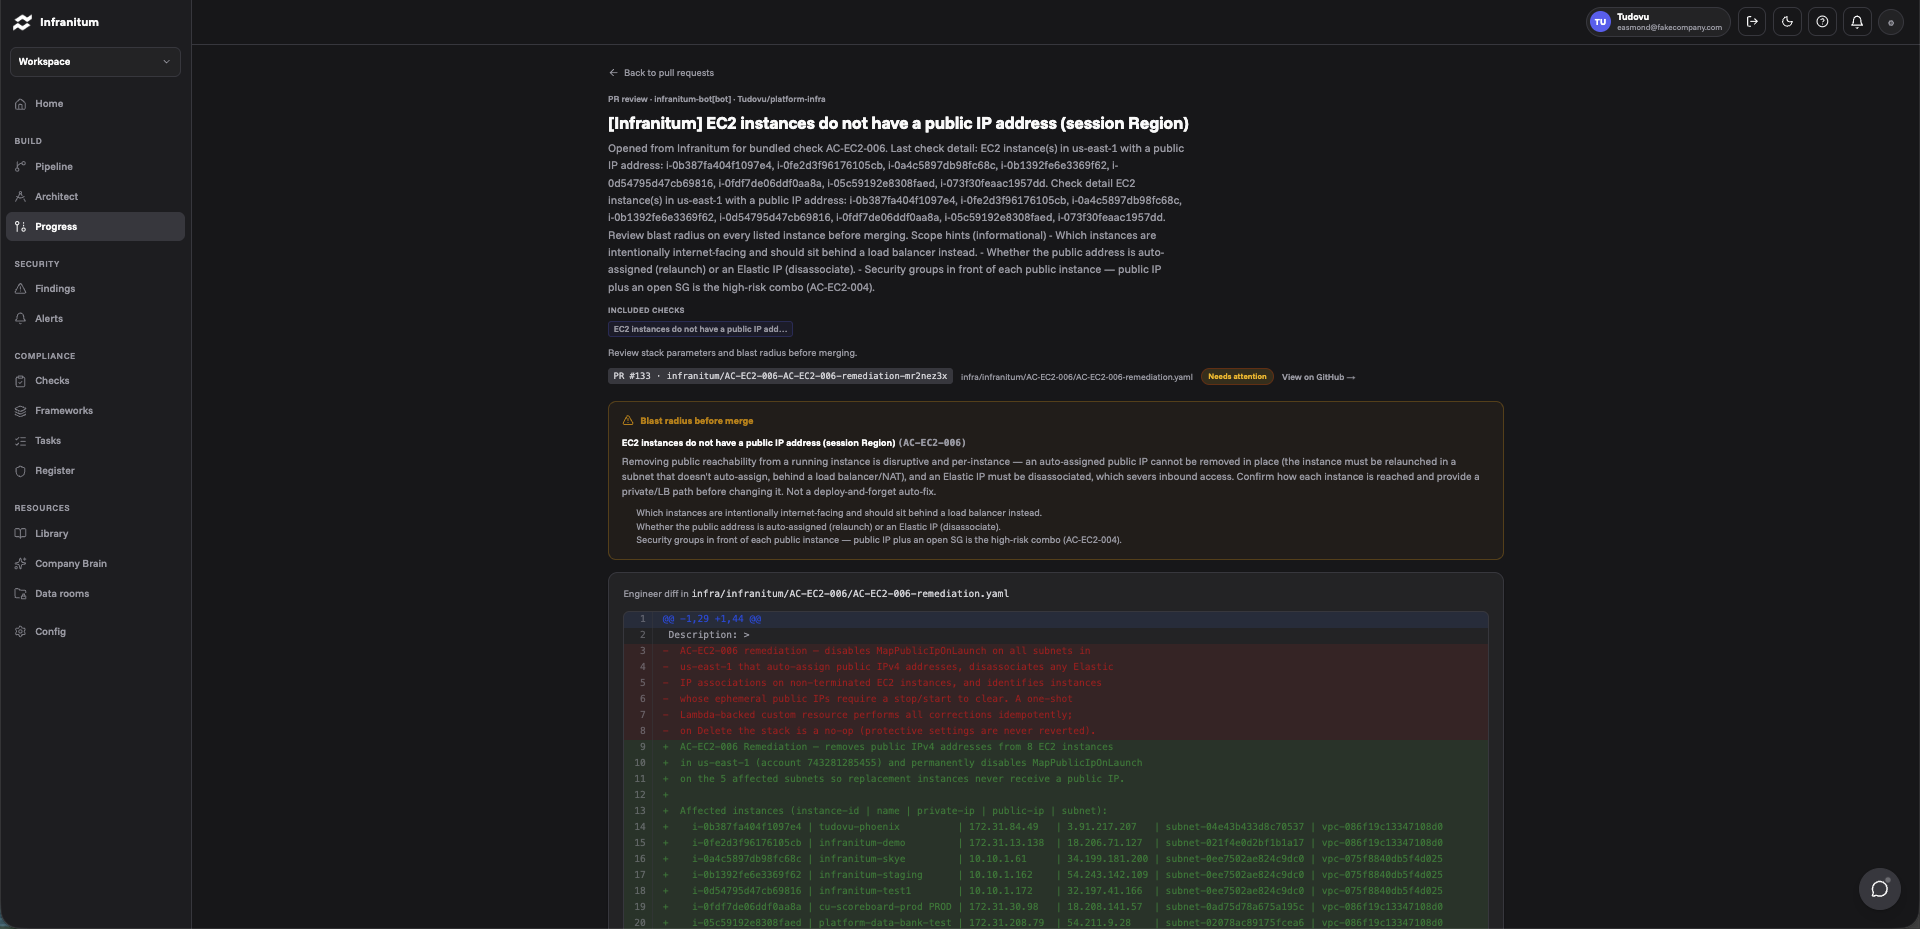Click the Infranitum logo icon
Image resolution: width=1920 pixels, height=929 pixels.
tap(22, 22)
